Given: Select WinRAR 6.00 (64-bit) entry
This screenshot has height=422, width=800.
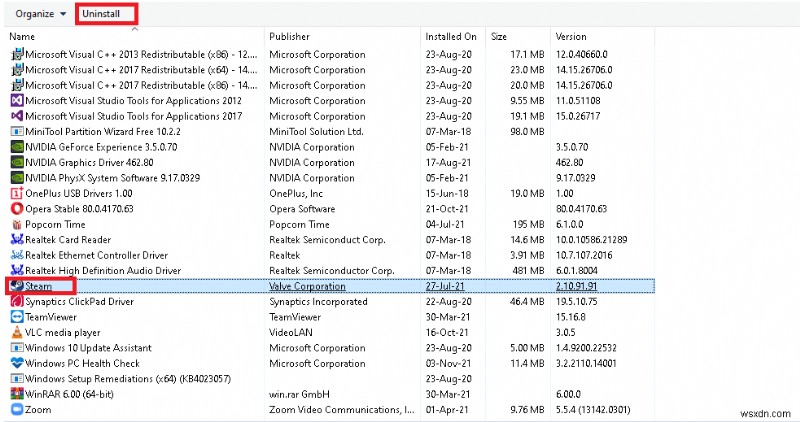Looking at the screenshot, I should pos(69,394).
